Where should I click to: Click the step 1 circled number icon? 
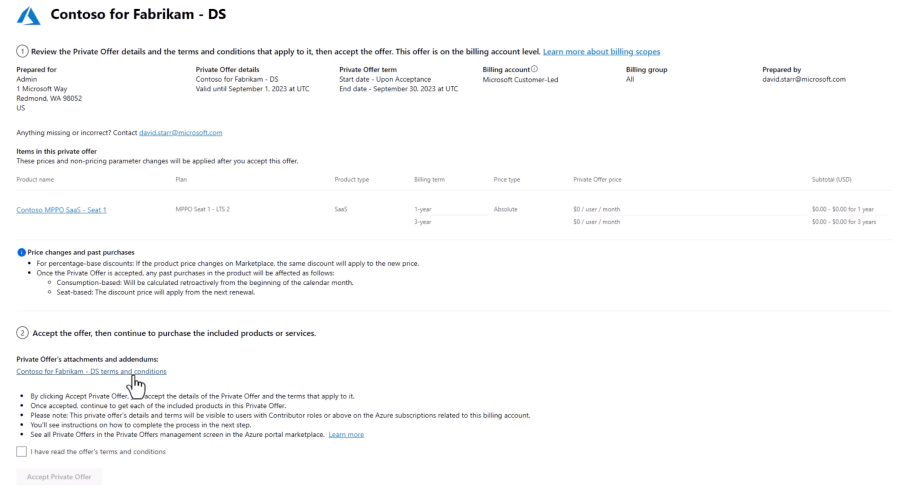click(x=21, y=51)
